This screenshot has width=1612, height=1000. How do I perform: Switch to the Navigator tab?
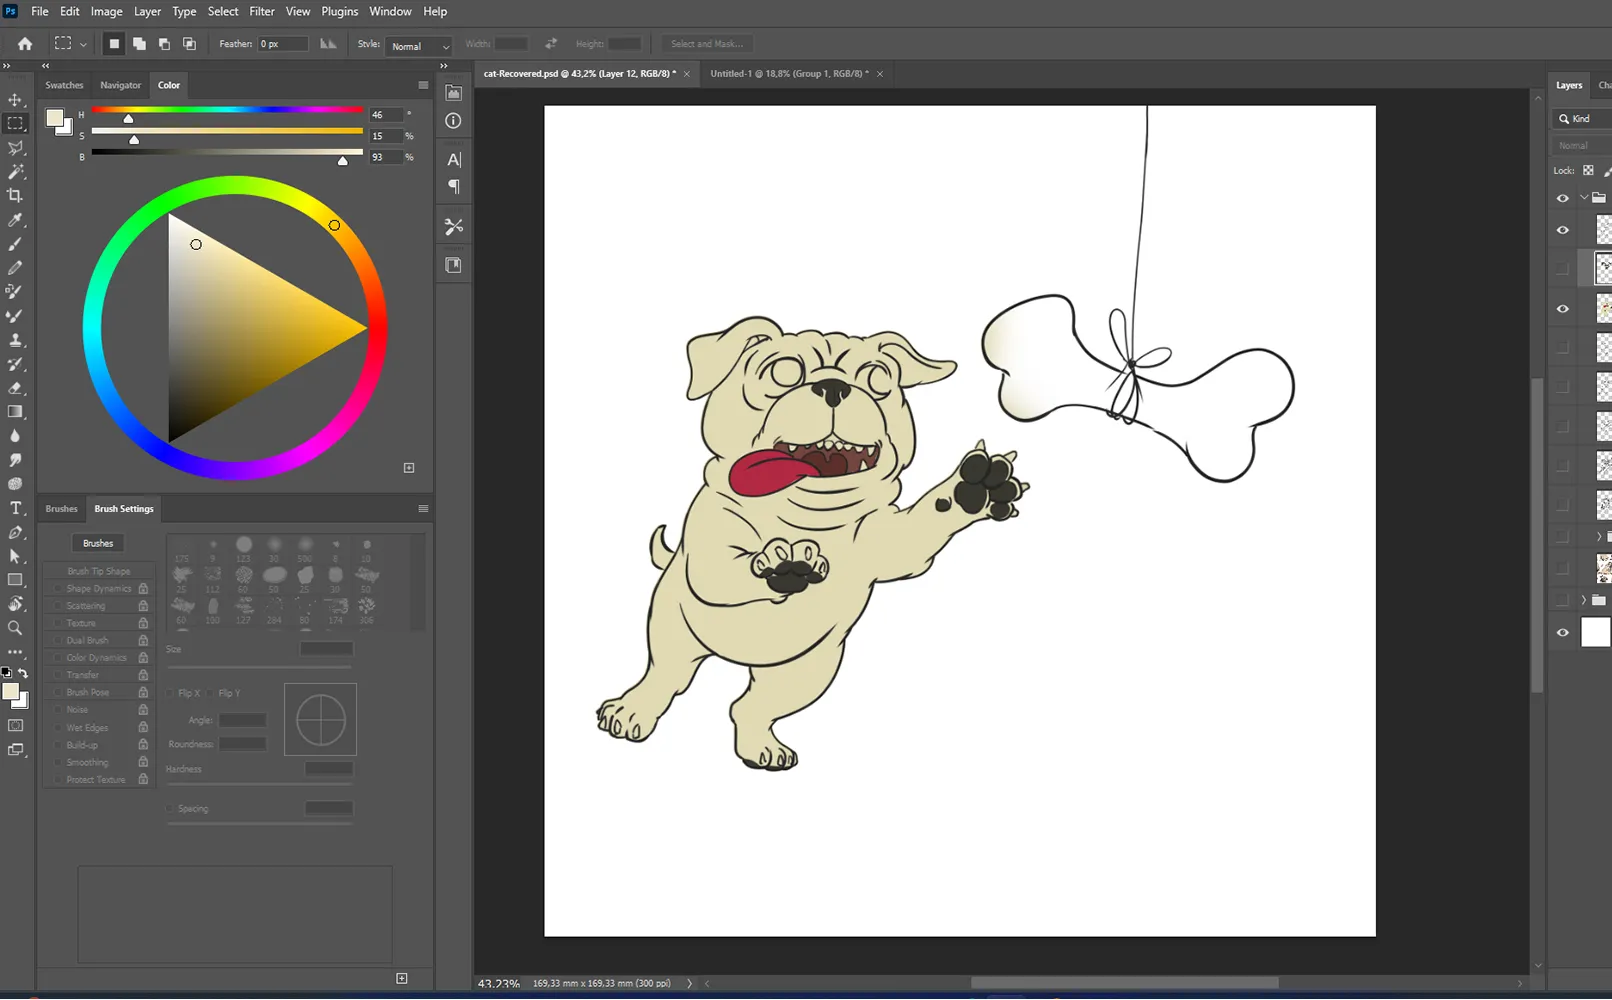[x=120, y=85]
